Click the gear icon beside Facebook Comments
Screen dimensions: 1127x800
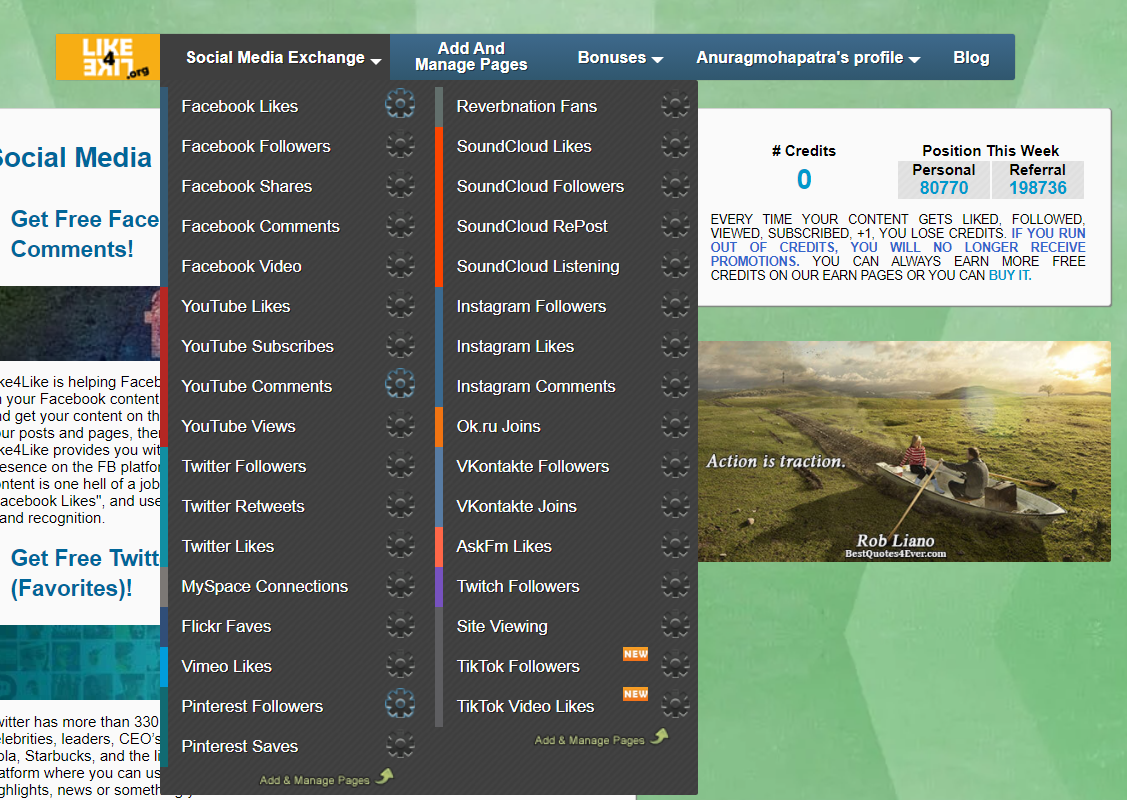click(x=400, y=226)
